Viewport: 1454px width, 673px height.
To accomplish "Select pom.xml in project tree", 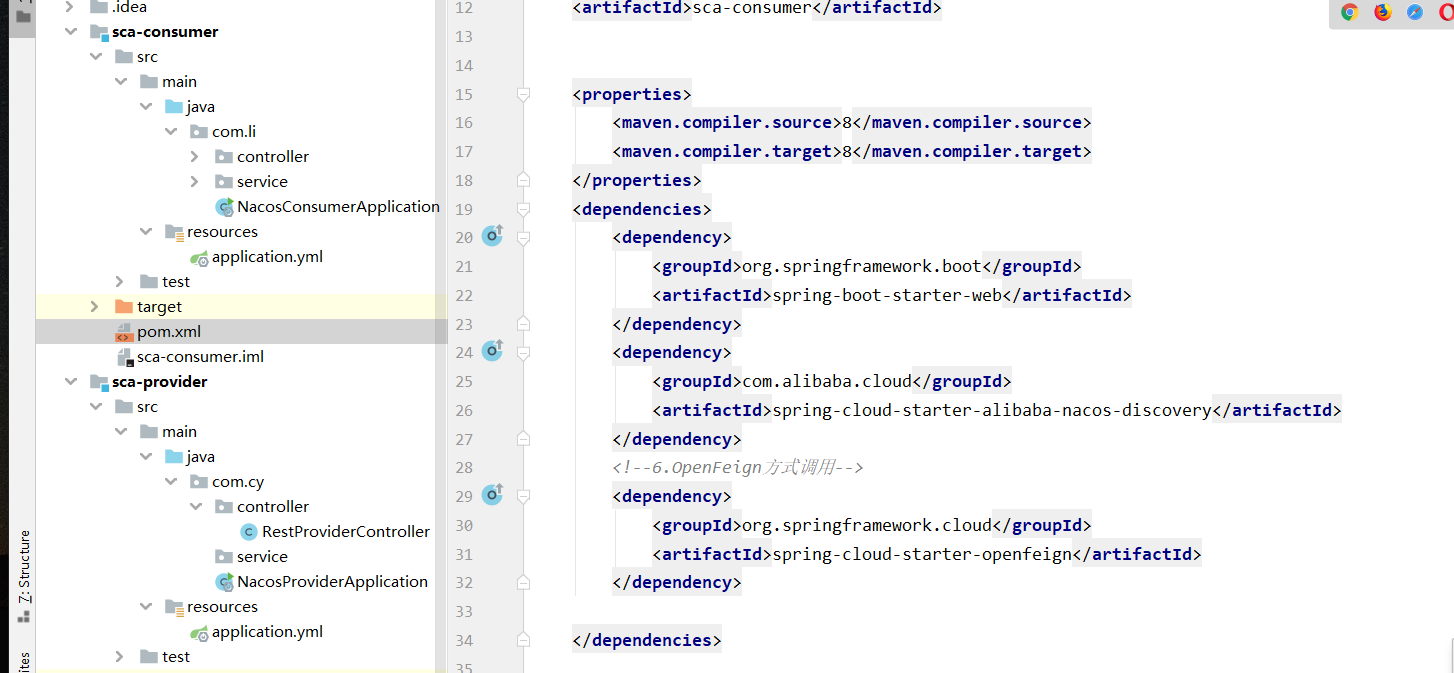I will (x=169, y=332).
